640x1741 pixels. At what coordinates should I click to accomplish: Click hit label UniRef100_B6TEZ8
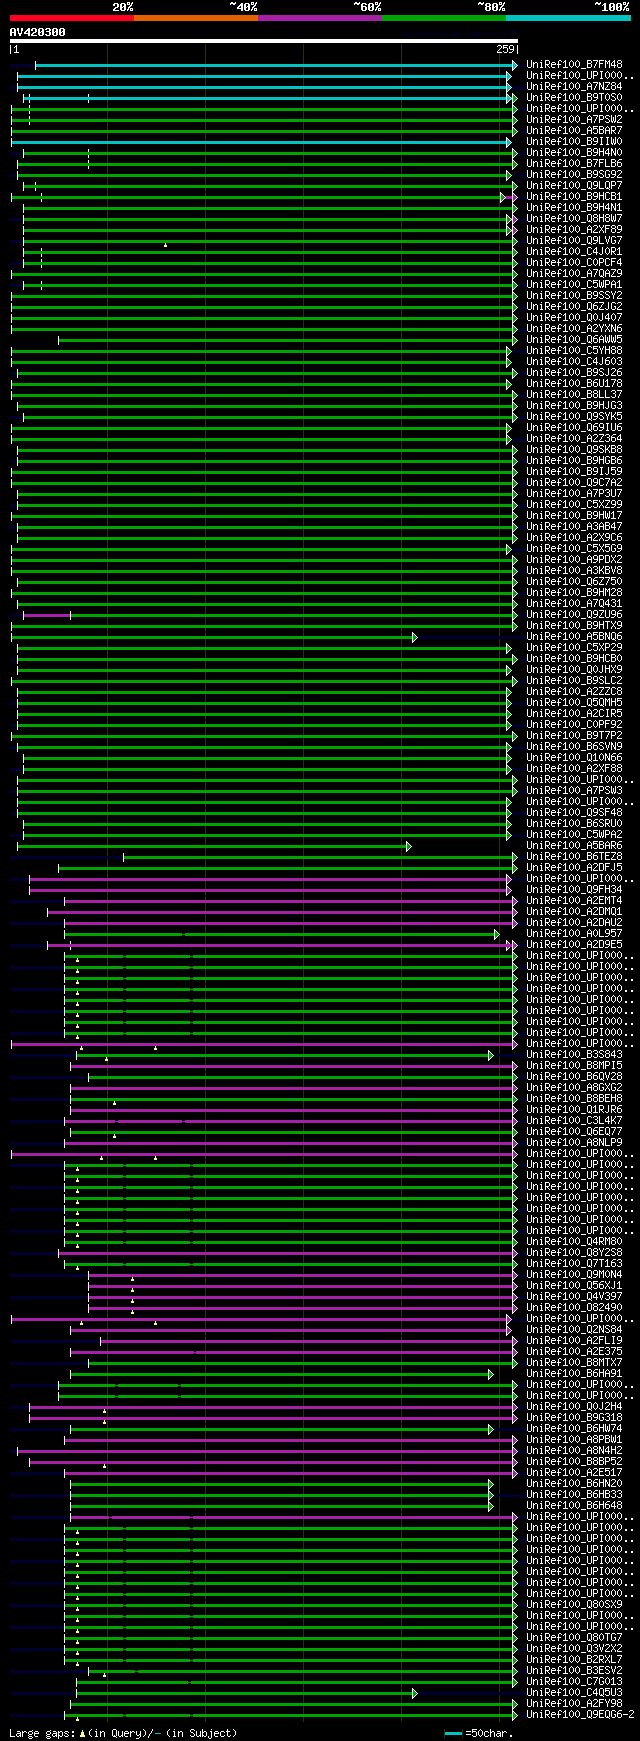point(574,857)
